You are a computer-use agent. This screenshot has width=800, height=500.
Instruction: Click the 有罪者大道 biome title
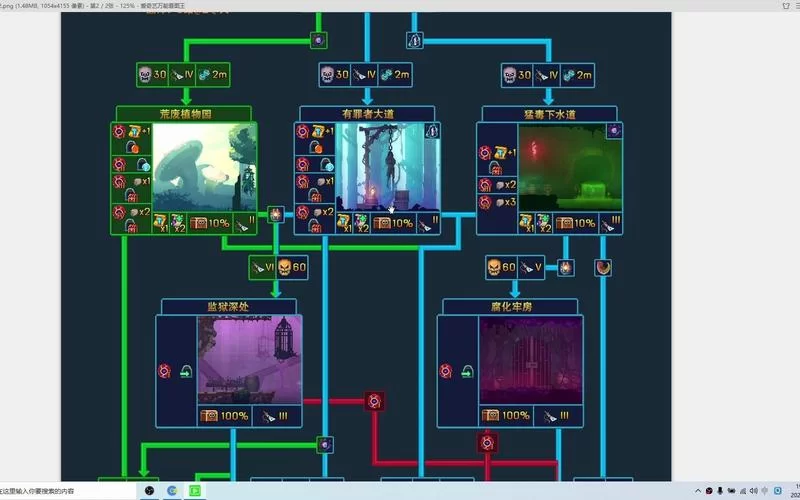(367, 114)
